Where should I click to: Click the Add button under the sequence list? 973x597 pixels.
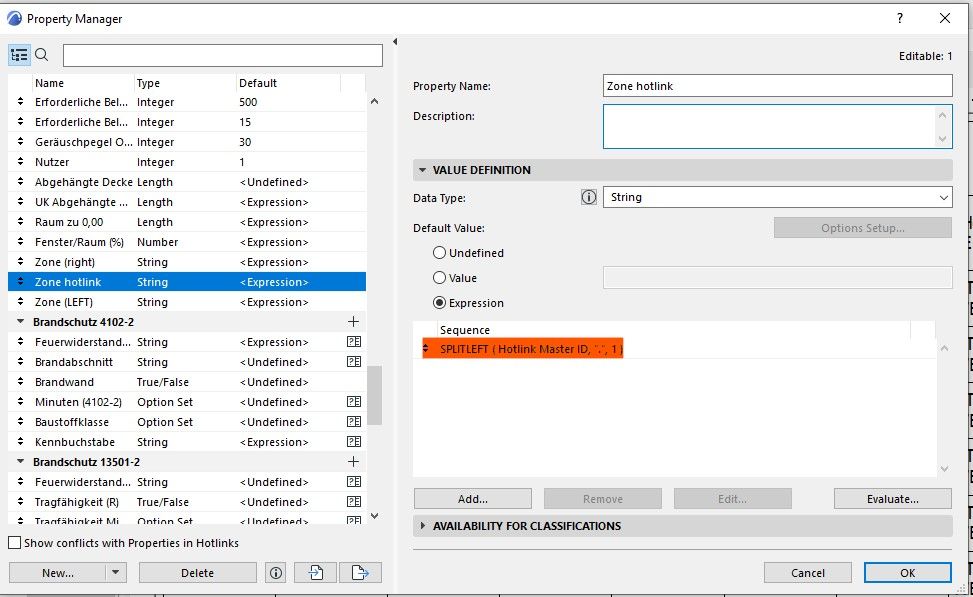pyautogui.click(x=471, y=498)
